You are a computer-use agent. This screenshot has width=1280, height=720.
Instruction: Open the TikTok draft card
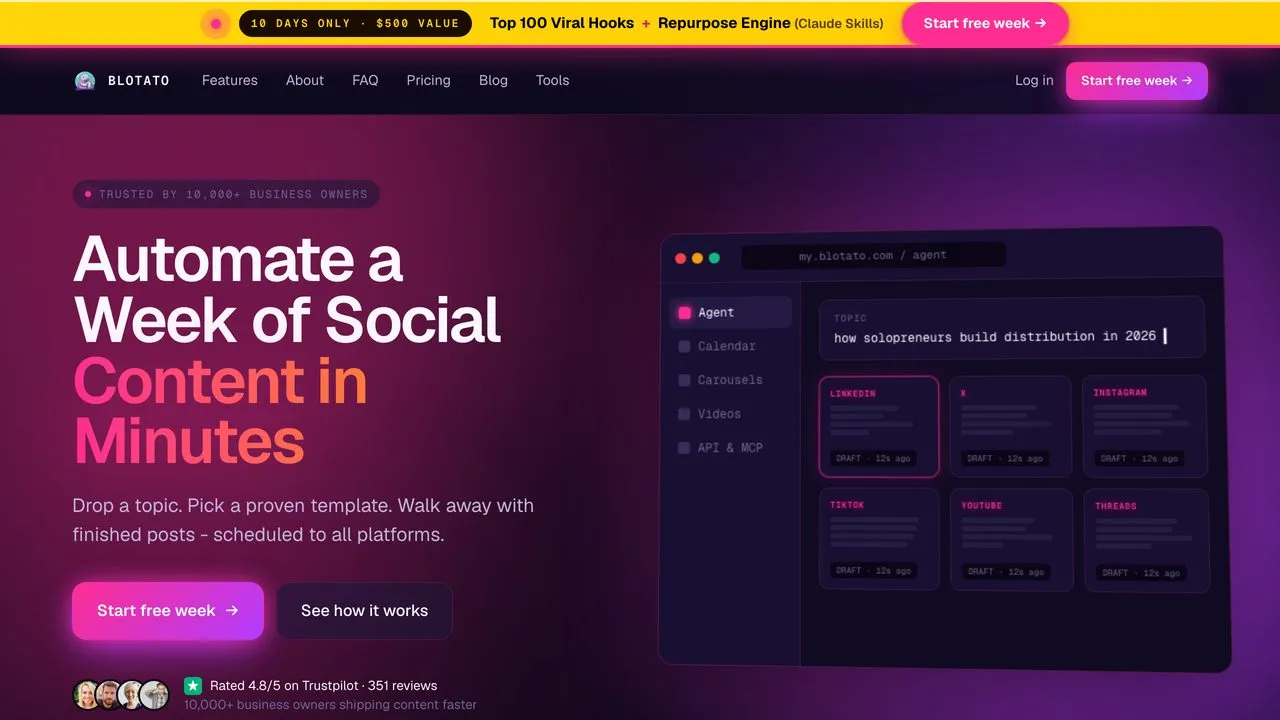point(879,538)
